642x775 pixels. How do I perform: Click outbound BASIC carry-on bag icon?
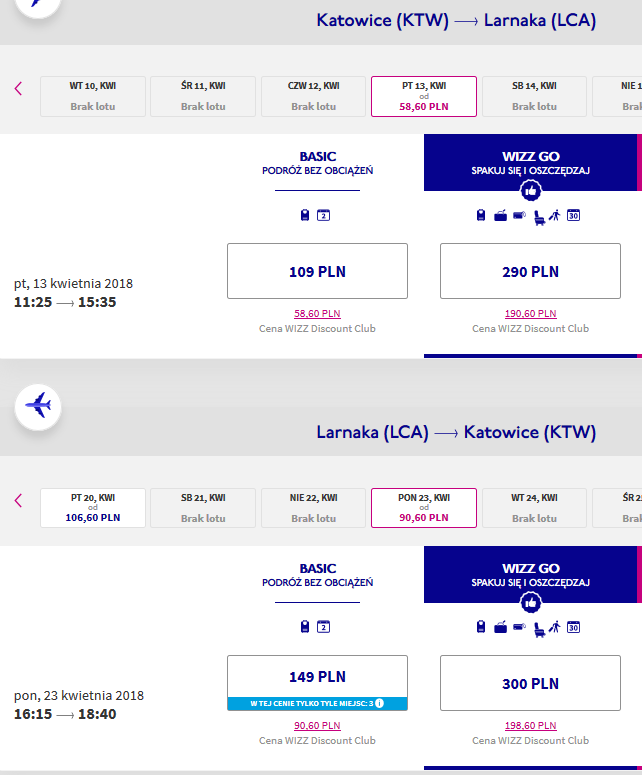pos(305,215)
